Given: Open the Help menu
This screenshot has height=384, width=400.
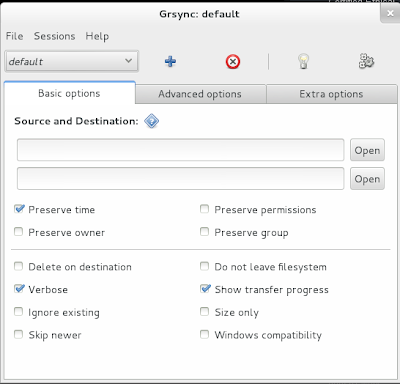Looking at the screenshot, I should pos(97,36).
